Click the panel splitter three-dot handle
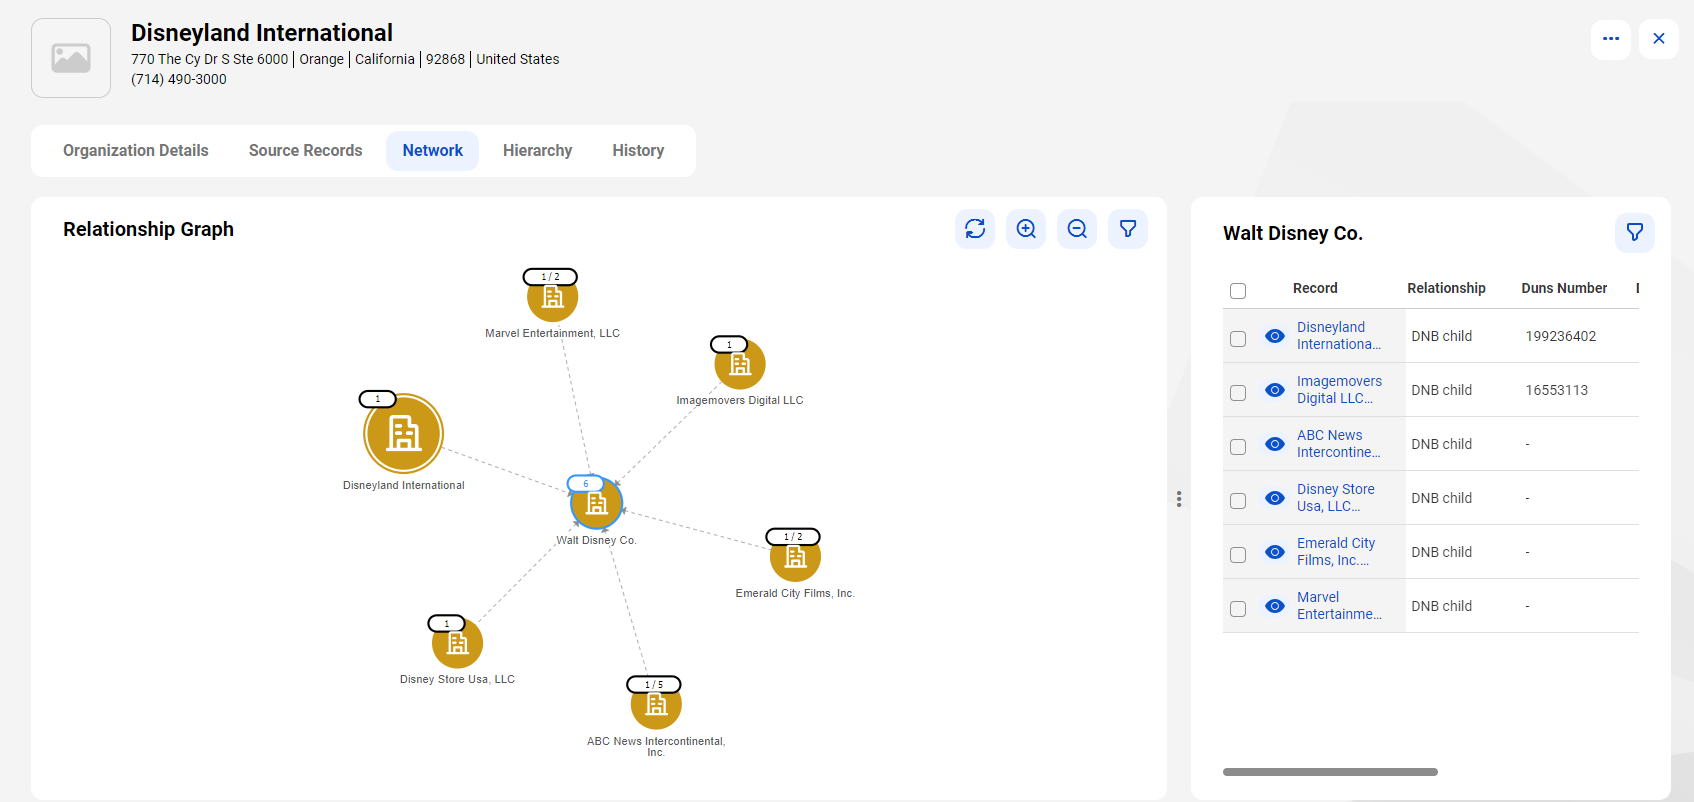The image size is (1694, 802). [x=1179, y=499]
